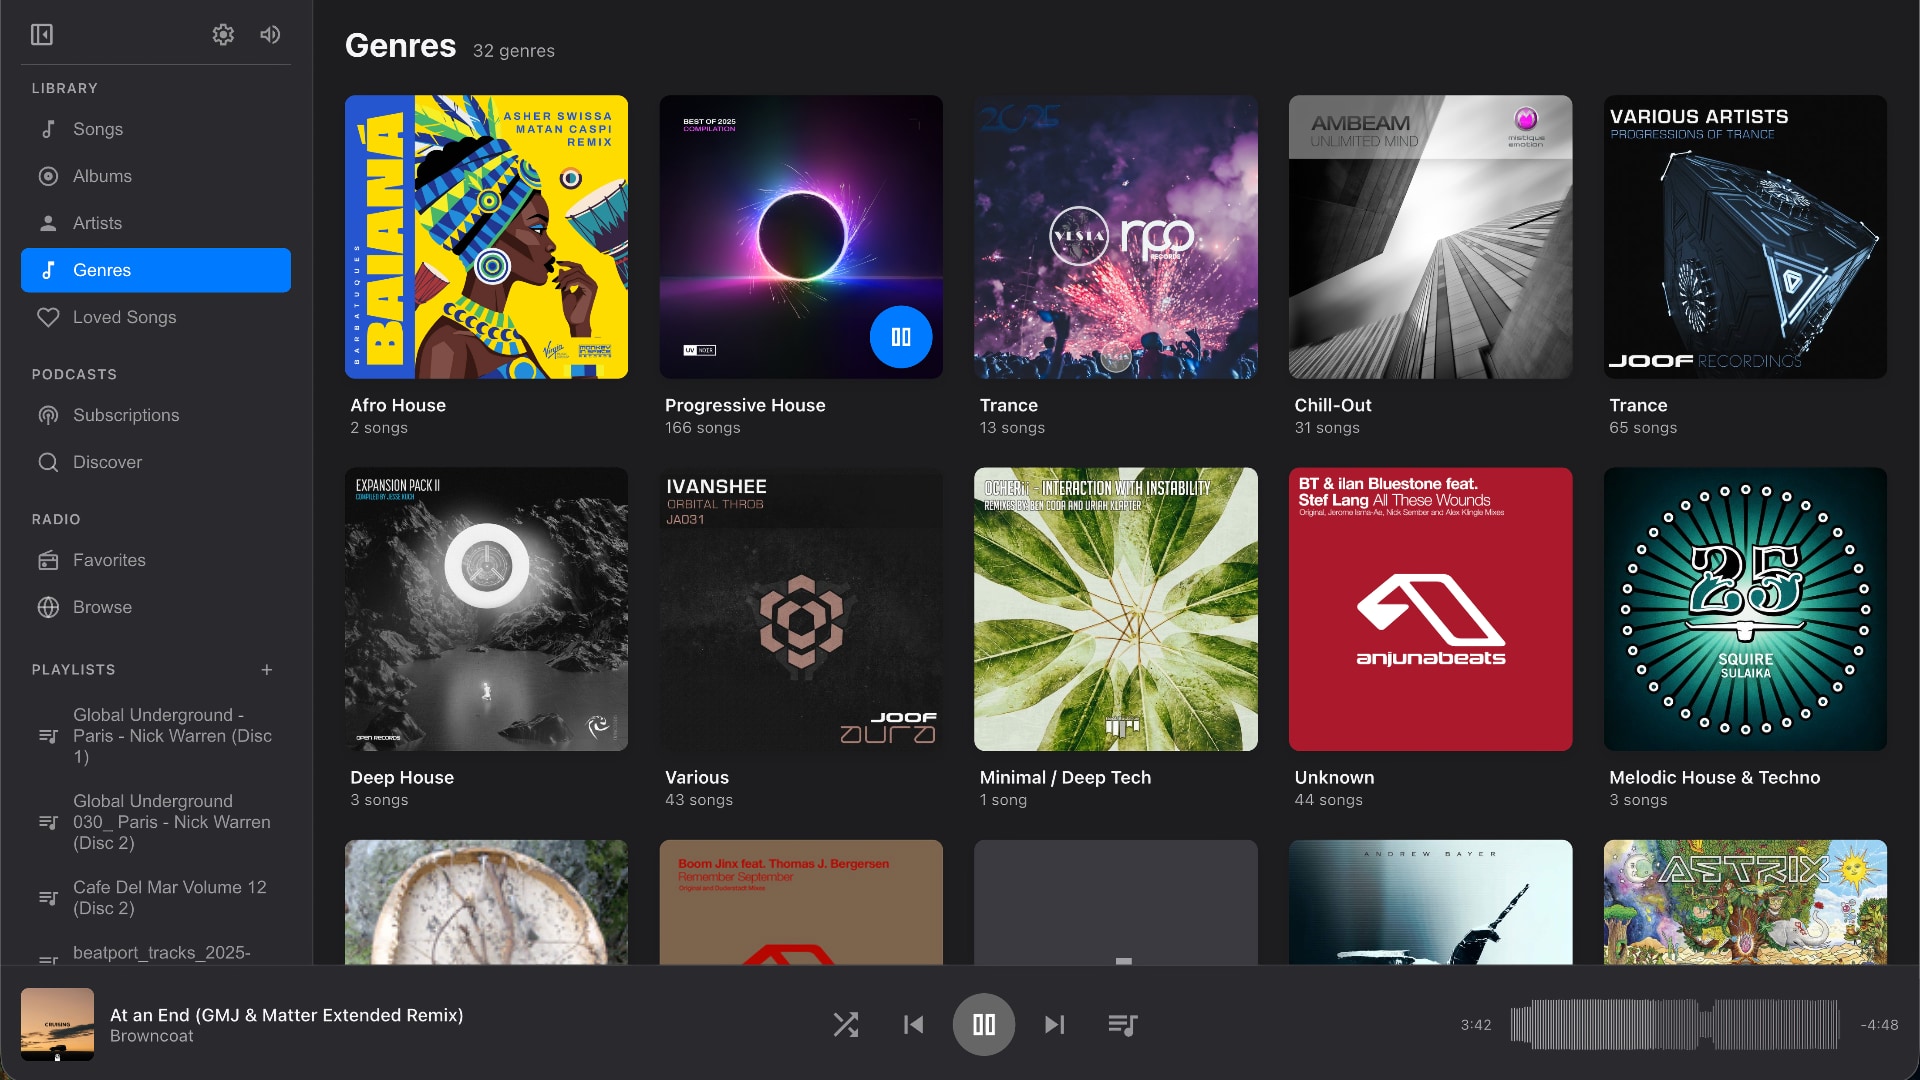
Task: Click the Astrix album cover
Action: point(1745,902)
